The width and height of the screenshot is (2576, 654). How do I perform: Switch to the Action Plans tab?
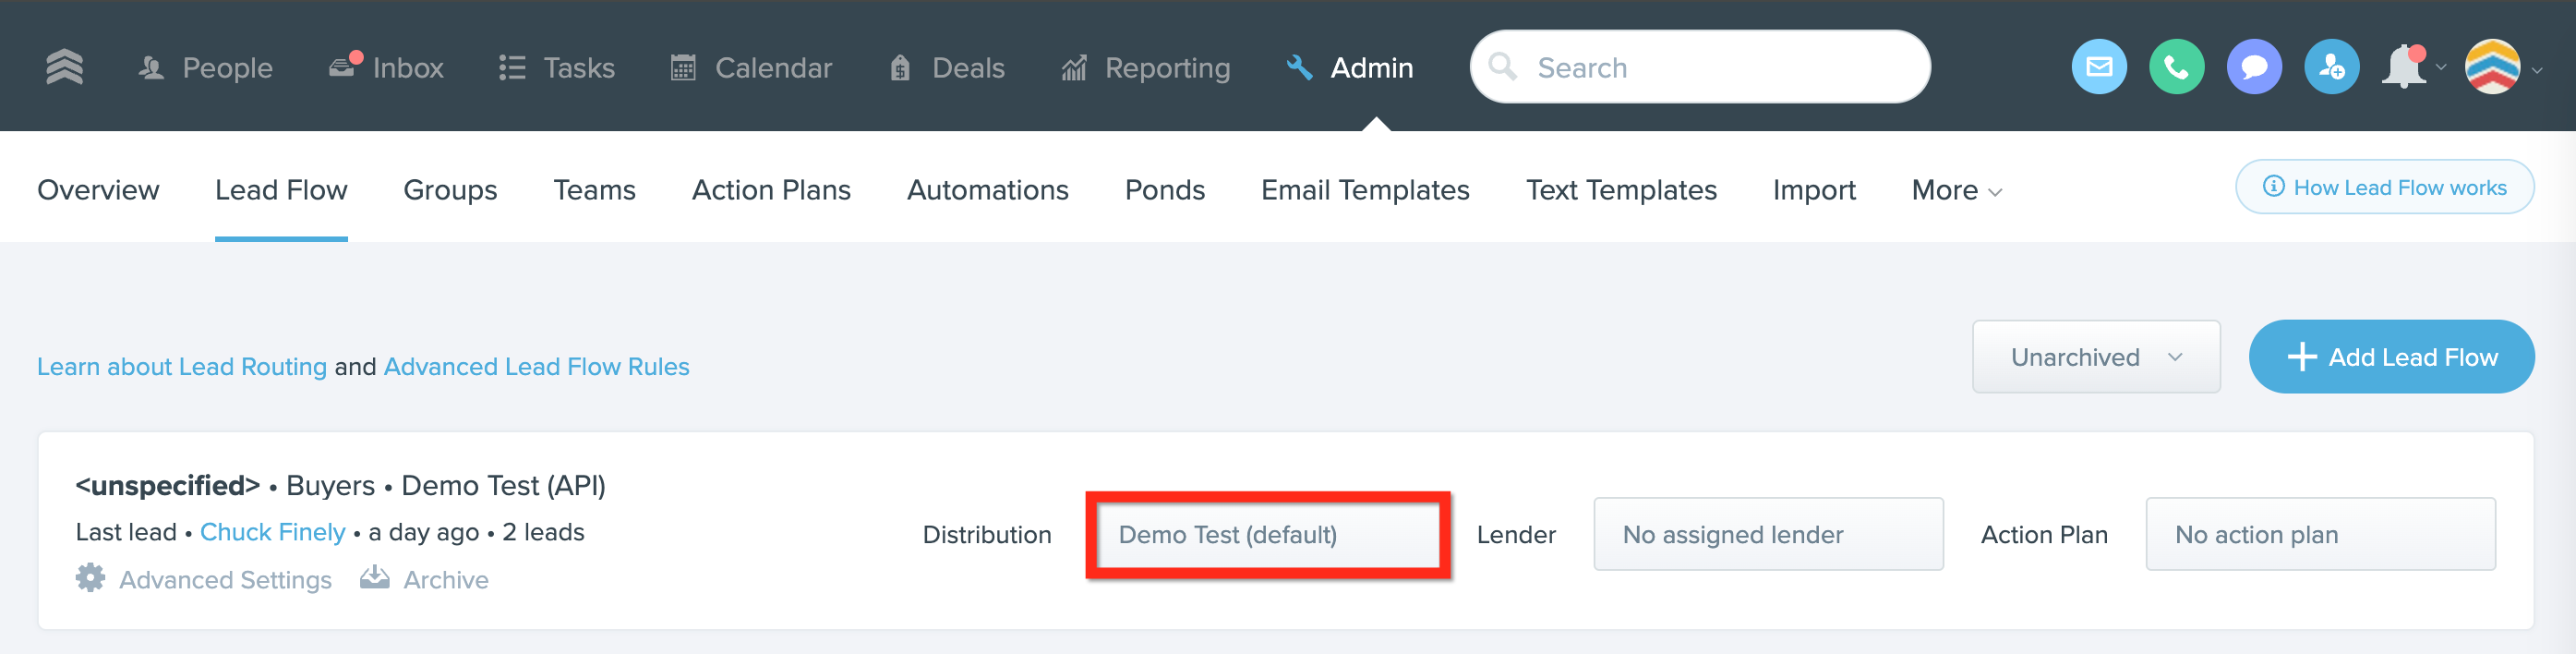click(x=770, y=190)
